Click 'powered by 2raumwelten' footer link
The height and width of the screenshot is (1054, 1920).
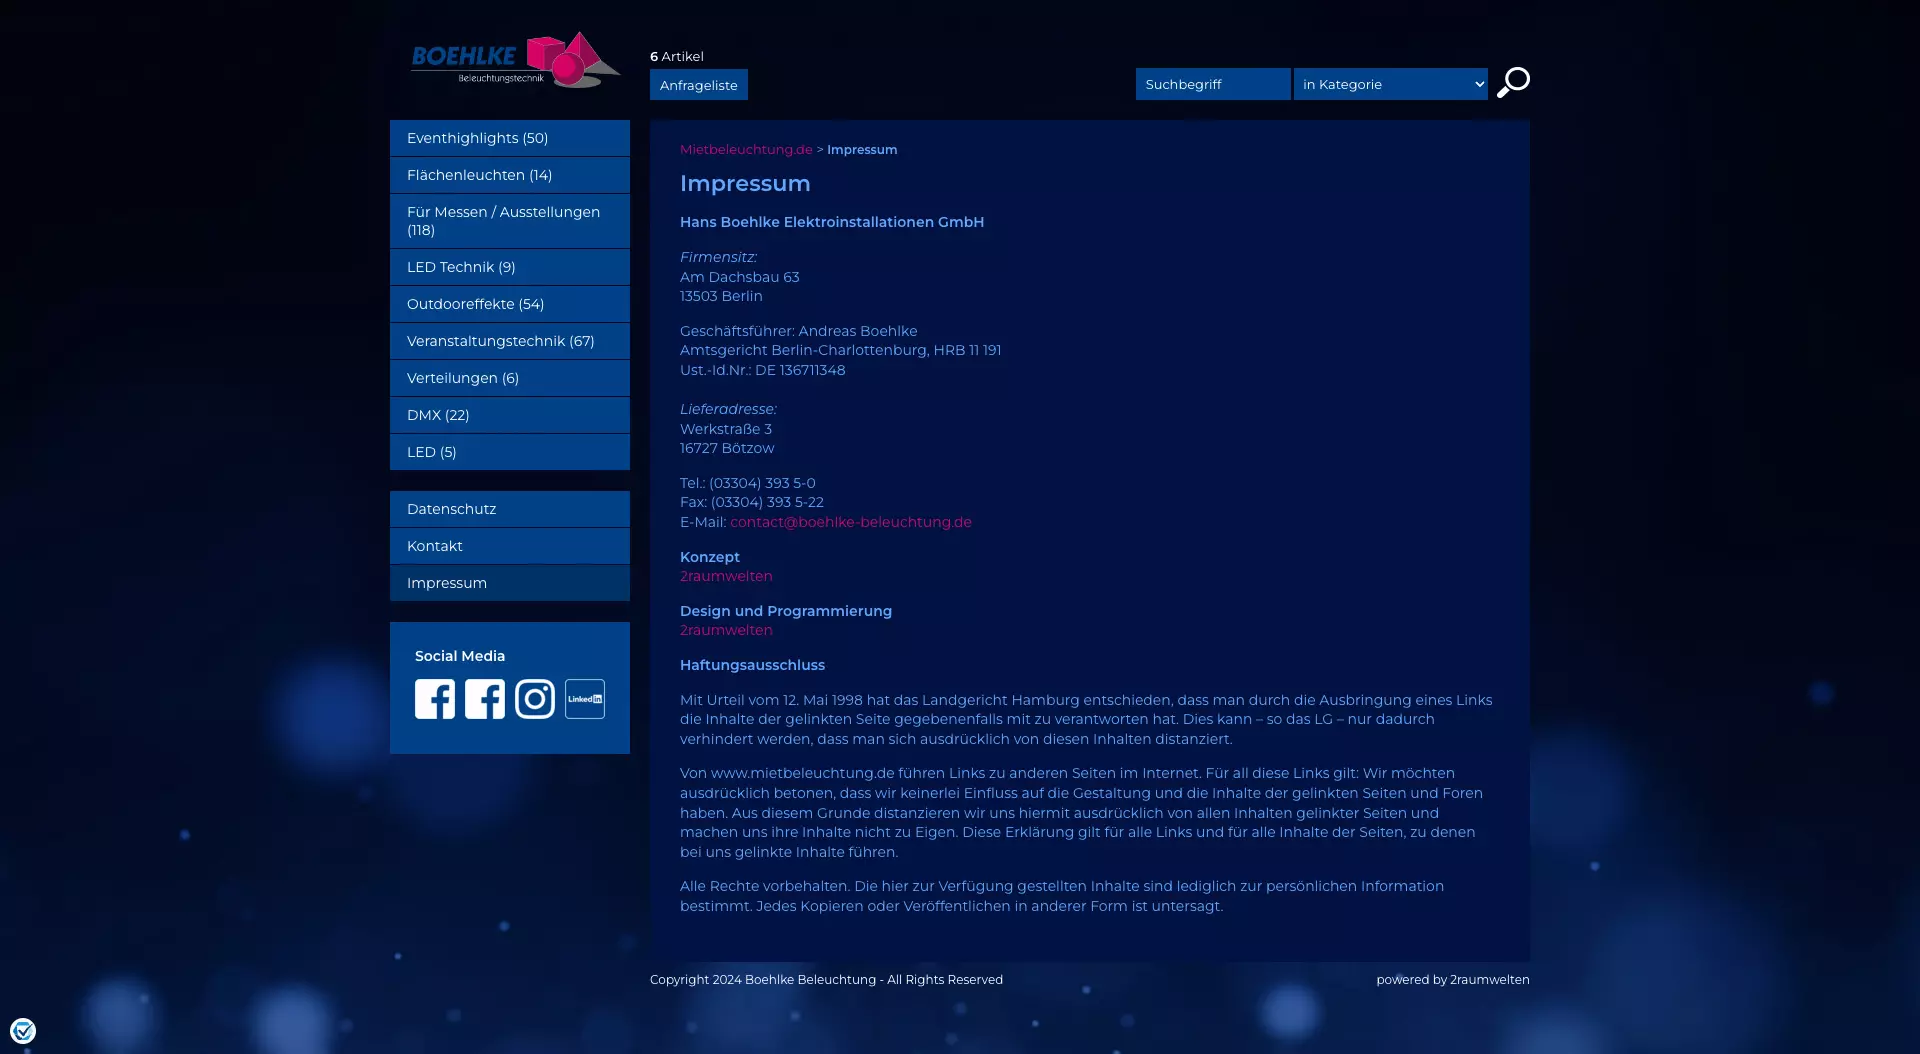click(x=1453, y=980)
